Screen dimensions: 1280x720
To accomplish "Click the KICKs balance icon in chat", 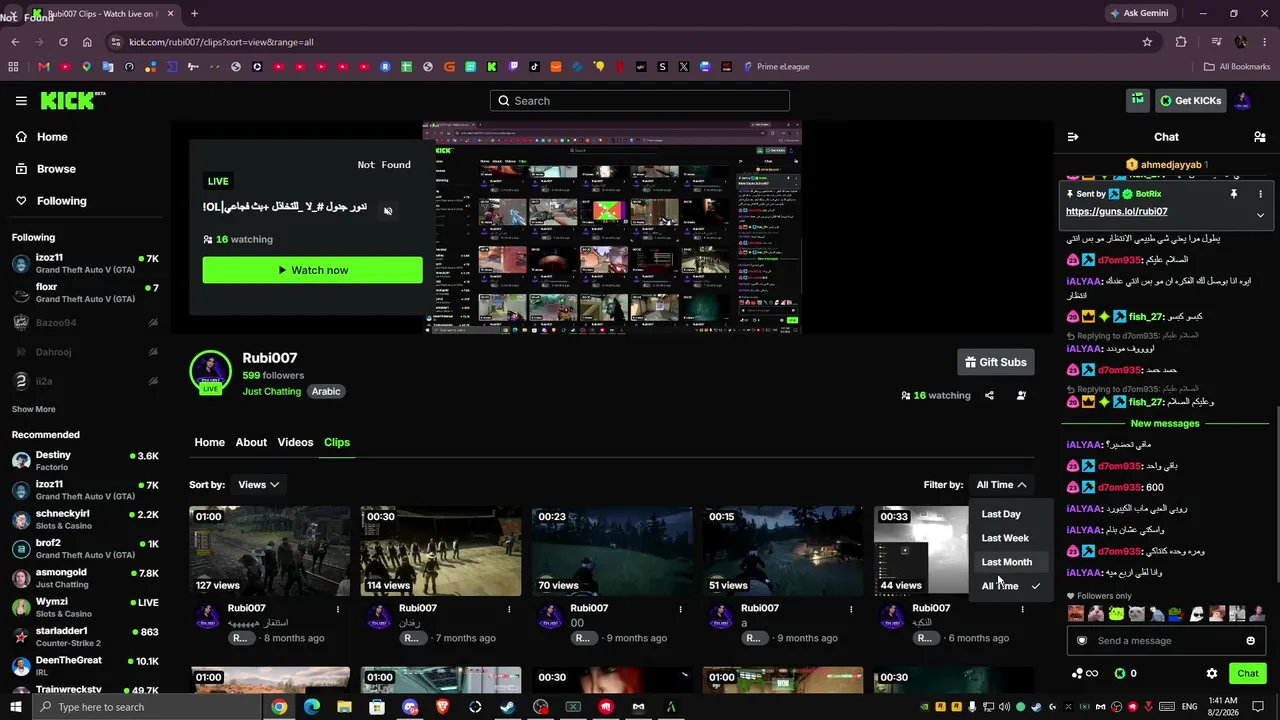I will tap(1120, 674).
